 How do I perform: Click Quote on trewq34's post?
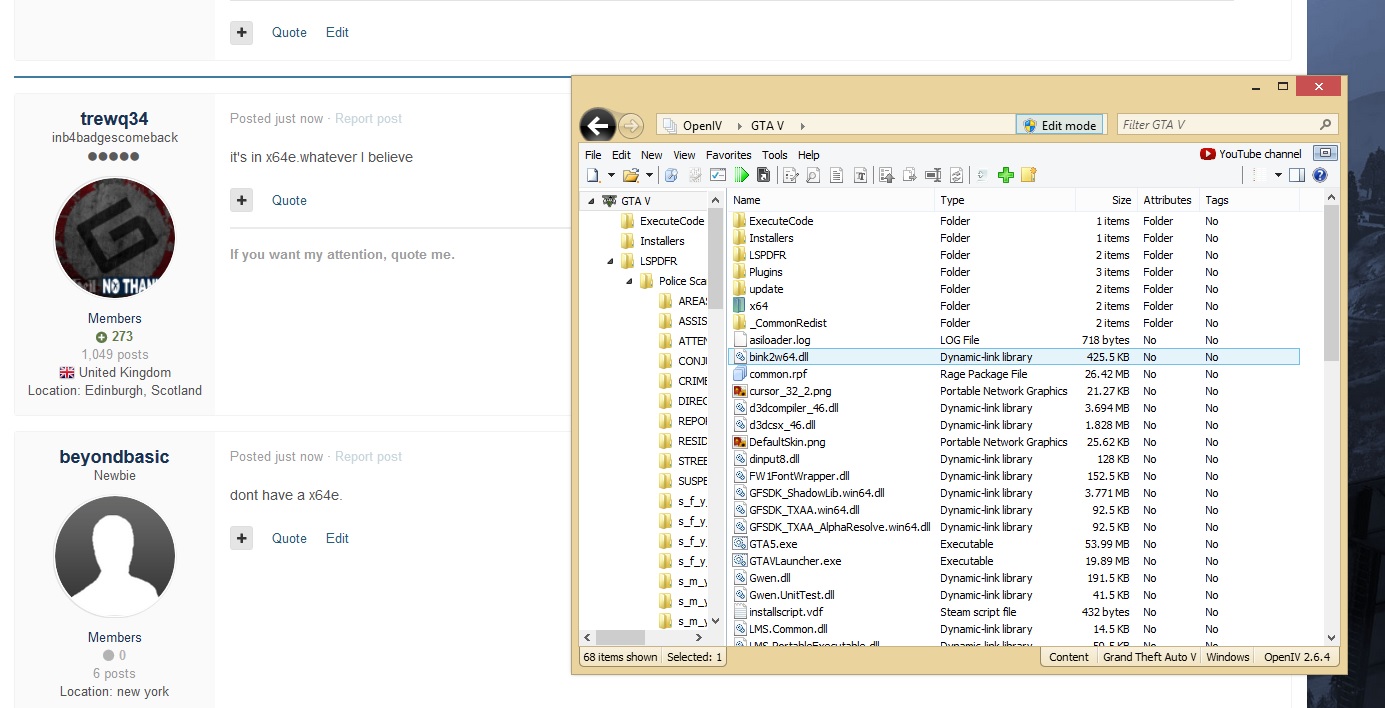[289, 200]
